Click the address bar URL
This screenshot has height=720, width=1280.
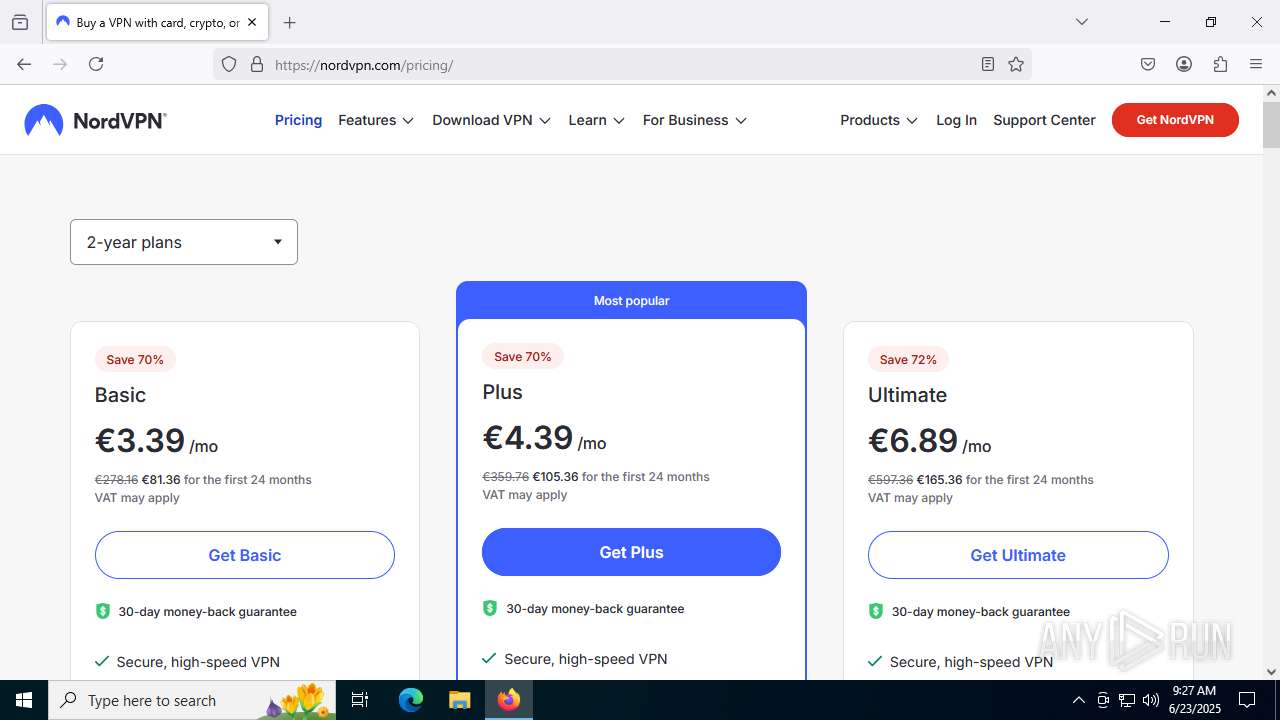[x=364, y=65]
